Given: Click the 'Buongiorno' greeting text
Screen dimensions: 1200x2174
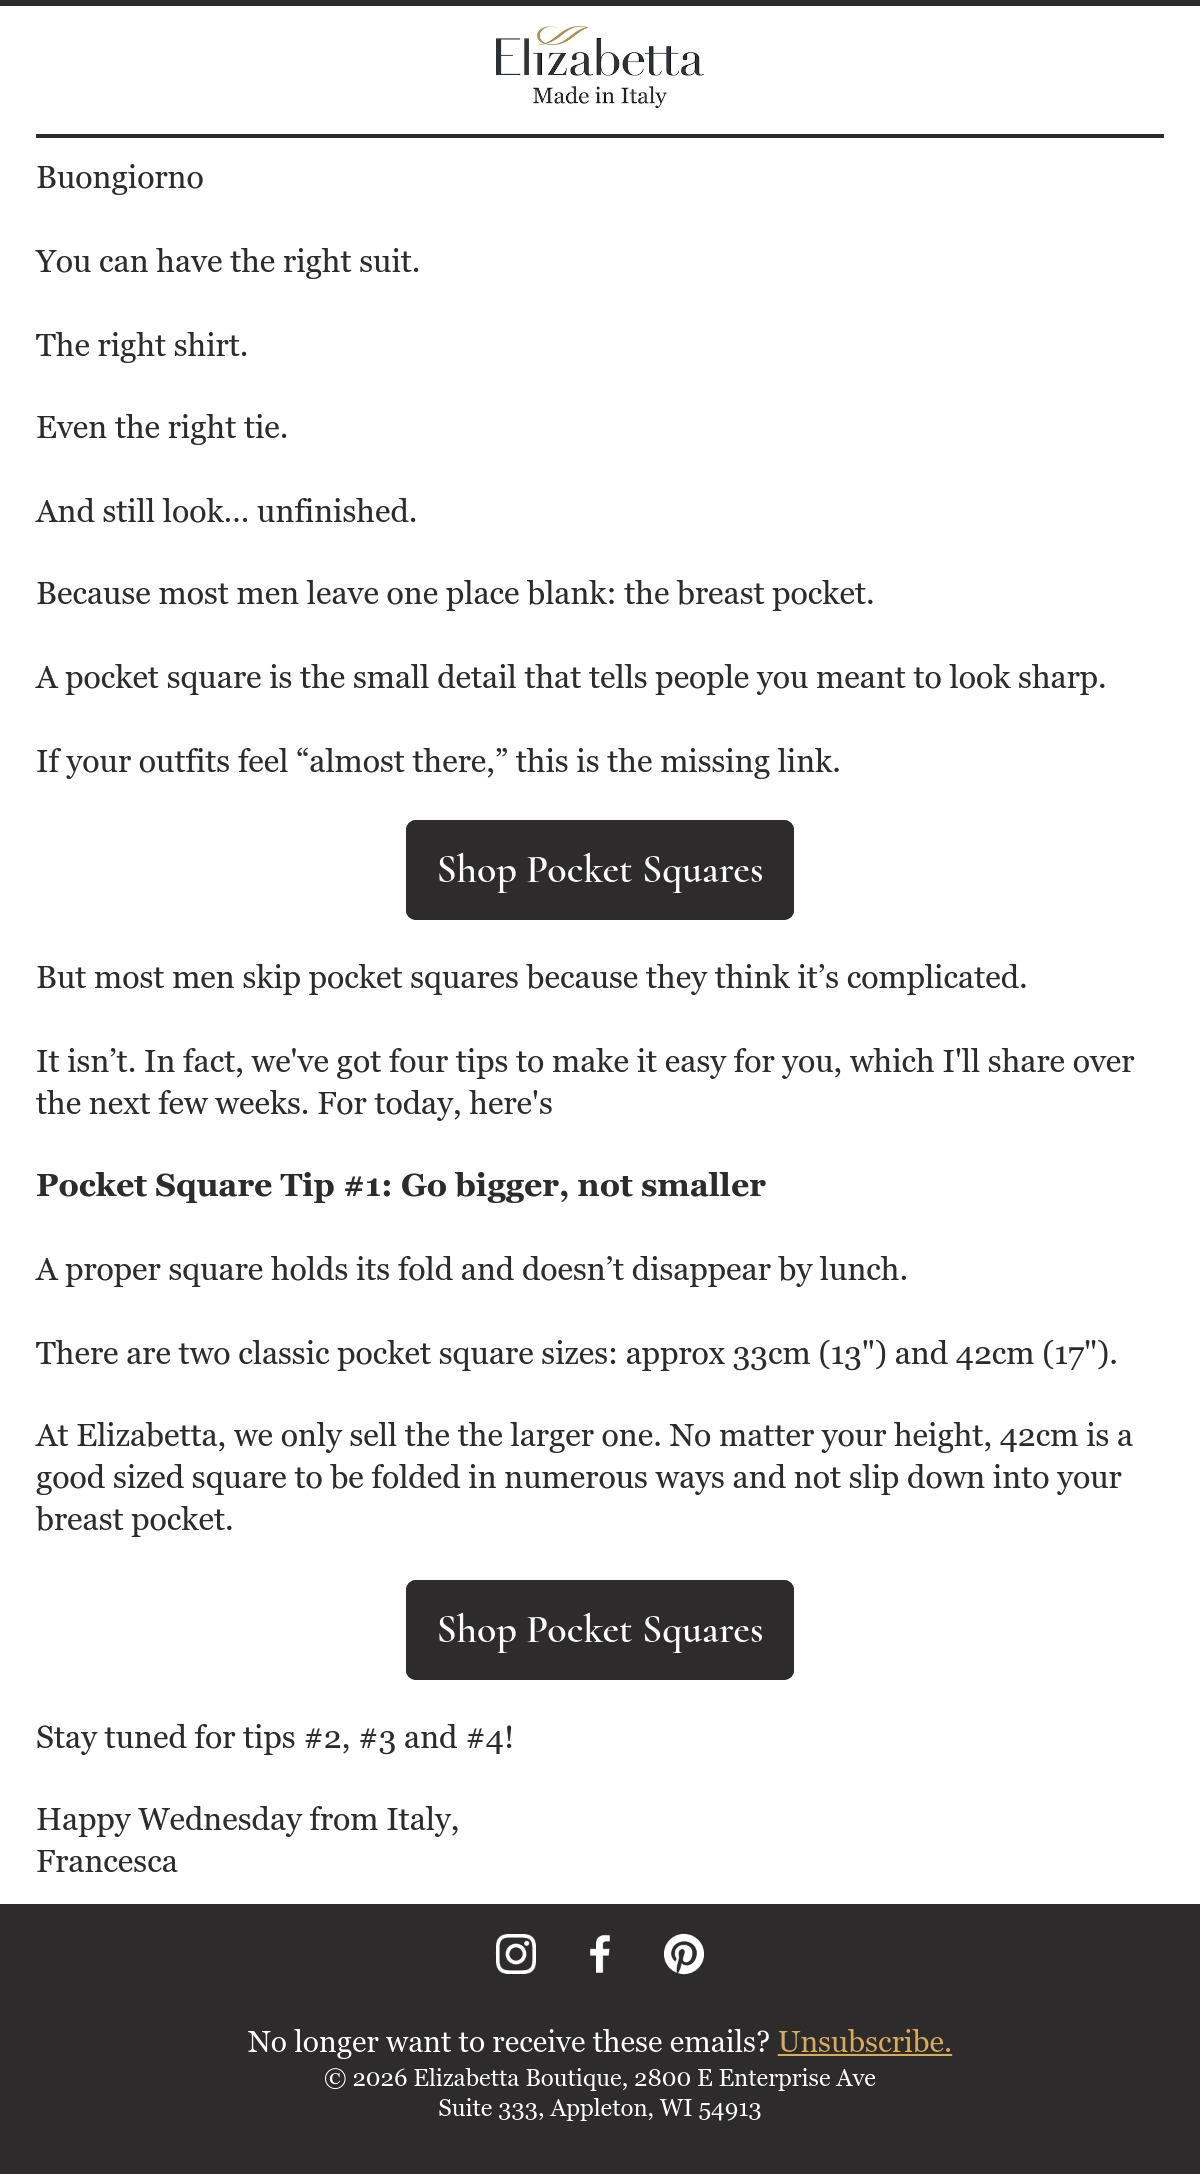Looking at the screenshot, I should 120,178.
